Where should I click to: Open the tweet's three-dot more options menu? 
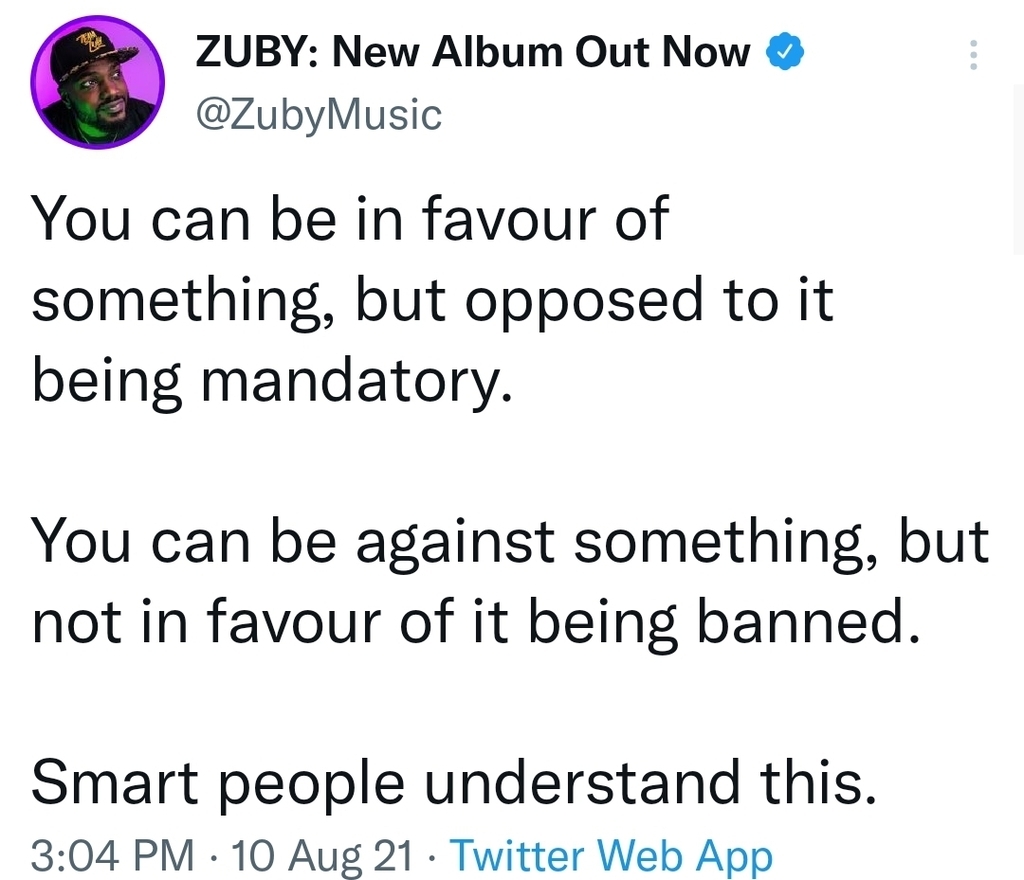click(973, 55)
